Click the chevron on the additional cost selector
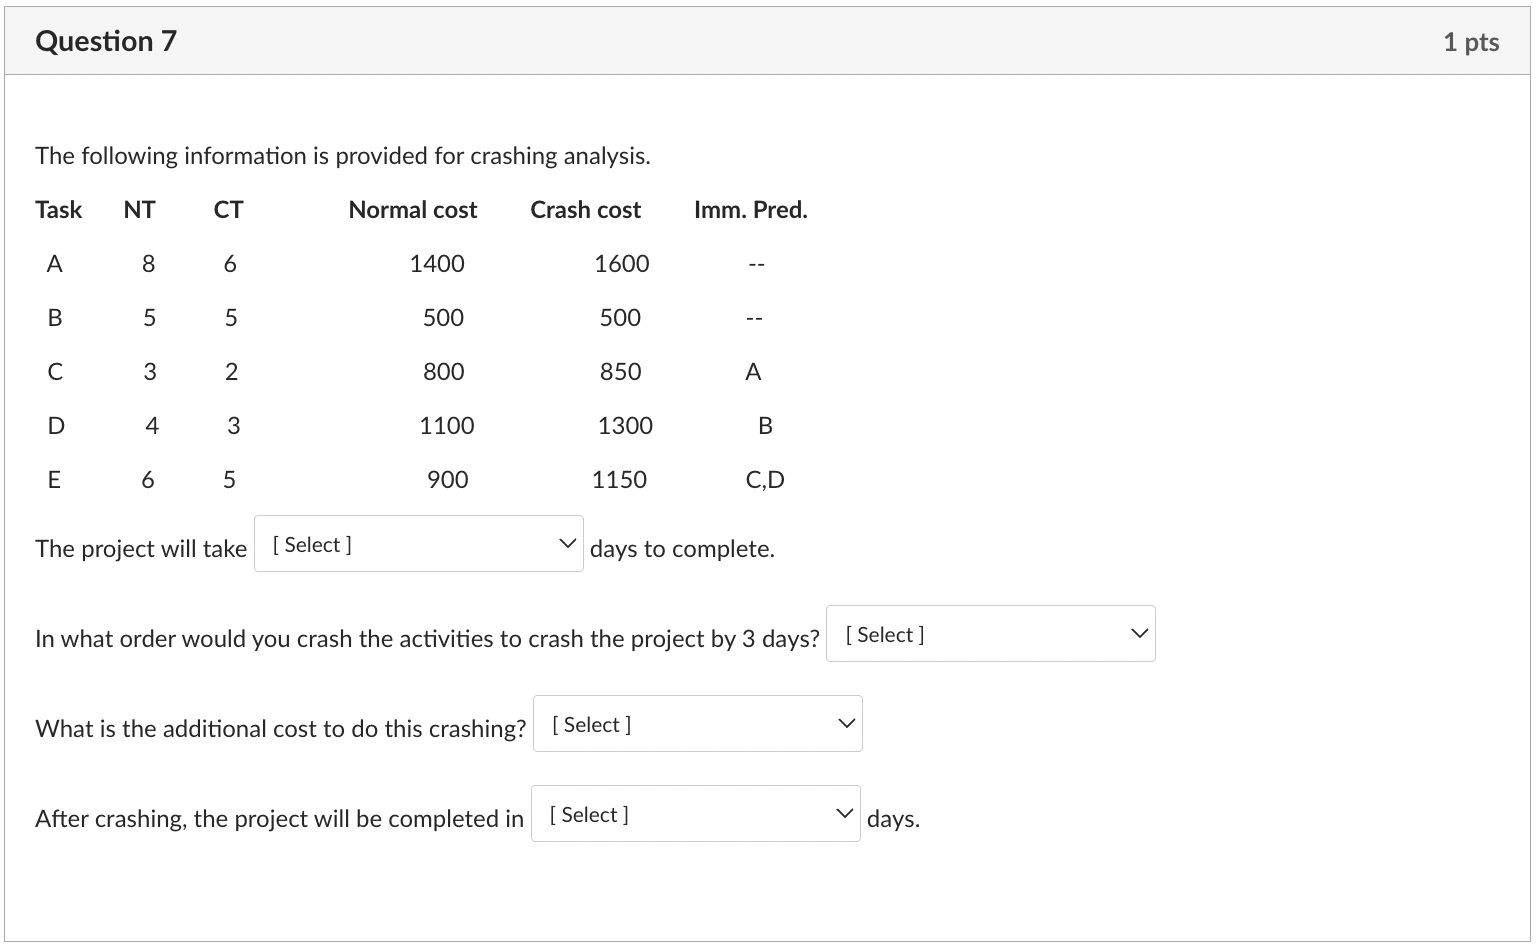Screen dimensions: 1538x946 844,722
